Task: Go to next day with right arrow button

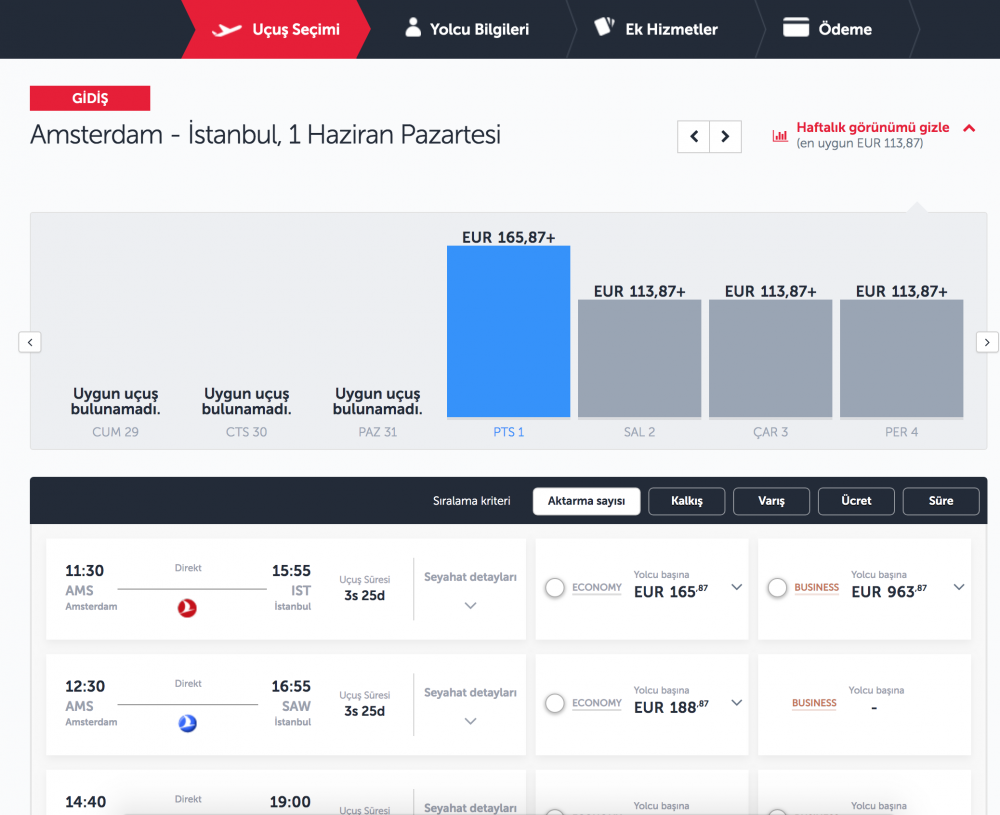Action: coord(726,136)
